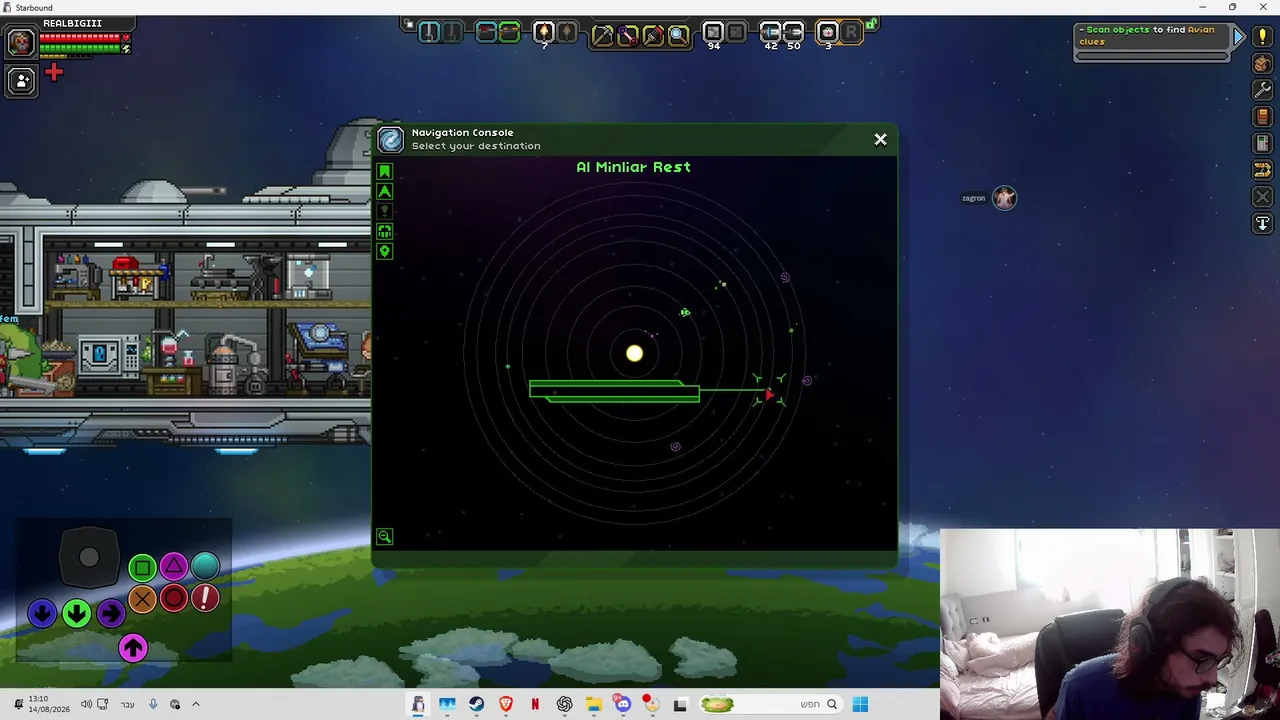Open the crafting wrench icon
This screenshot has height=720, width=1280.
coord(1262,90)
